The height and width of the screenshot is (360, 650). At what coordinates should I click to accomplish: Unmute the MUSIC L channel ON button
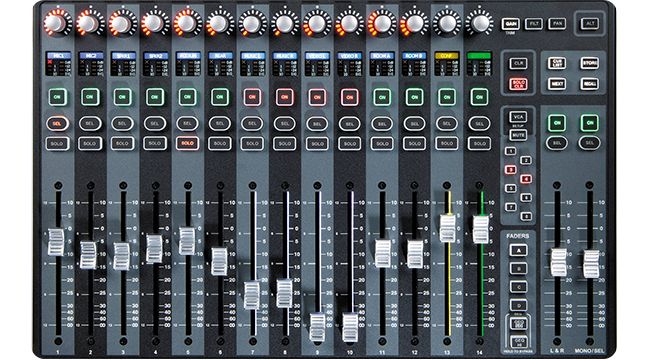tap(252, 97)
